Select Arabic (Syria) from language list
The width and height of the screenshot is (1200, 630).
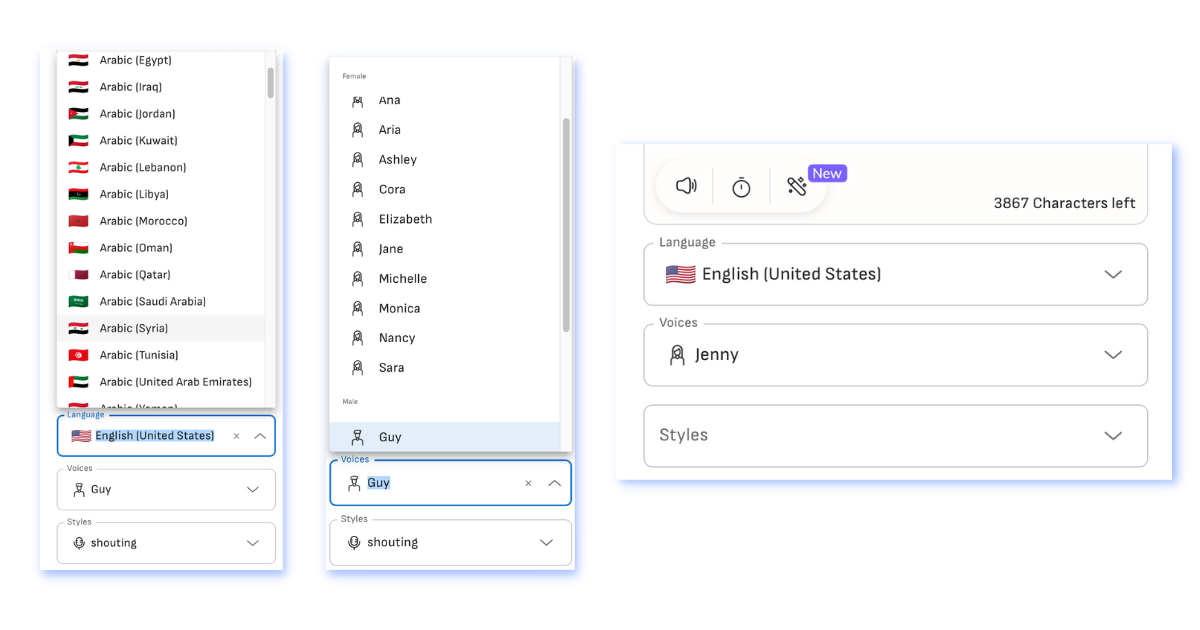[134, 328]
